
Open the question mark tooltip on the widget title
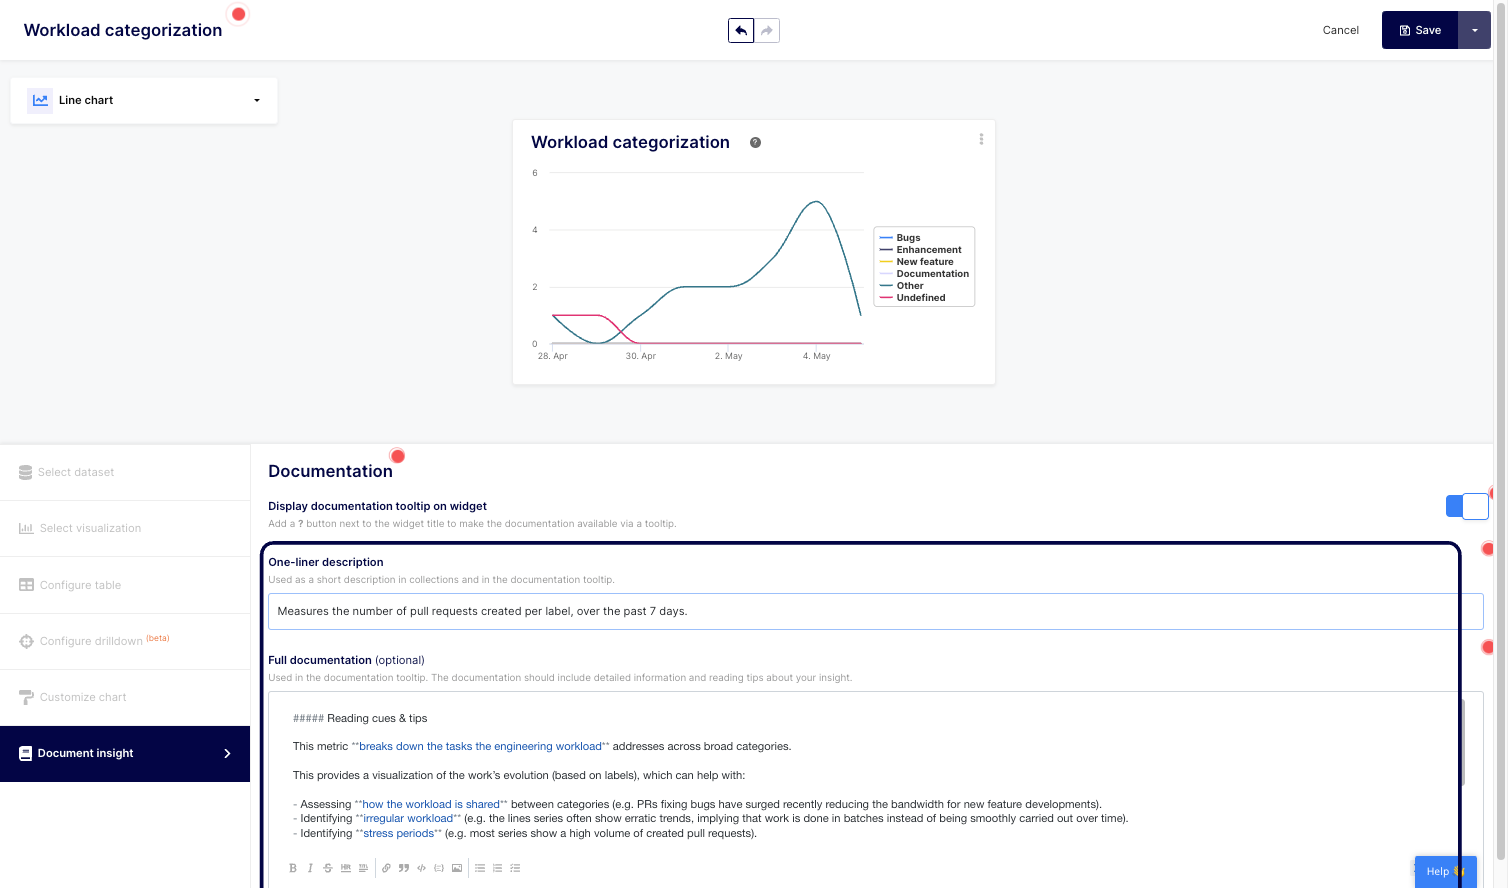tap(754, 142)
